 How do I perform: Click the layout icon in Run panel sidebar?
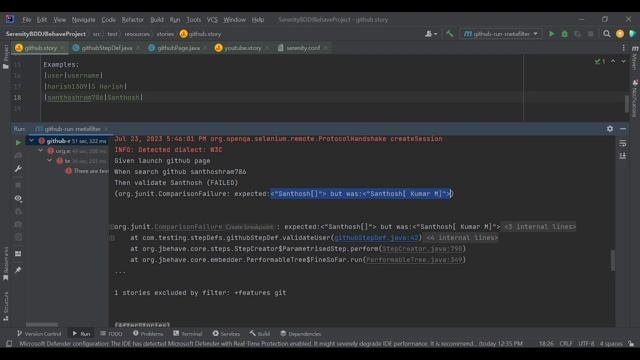tap(18, 253)
